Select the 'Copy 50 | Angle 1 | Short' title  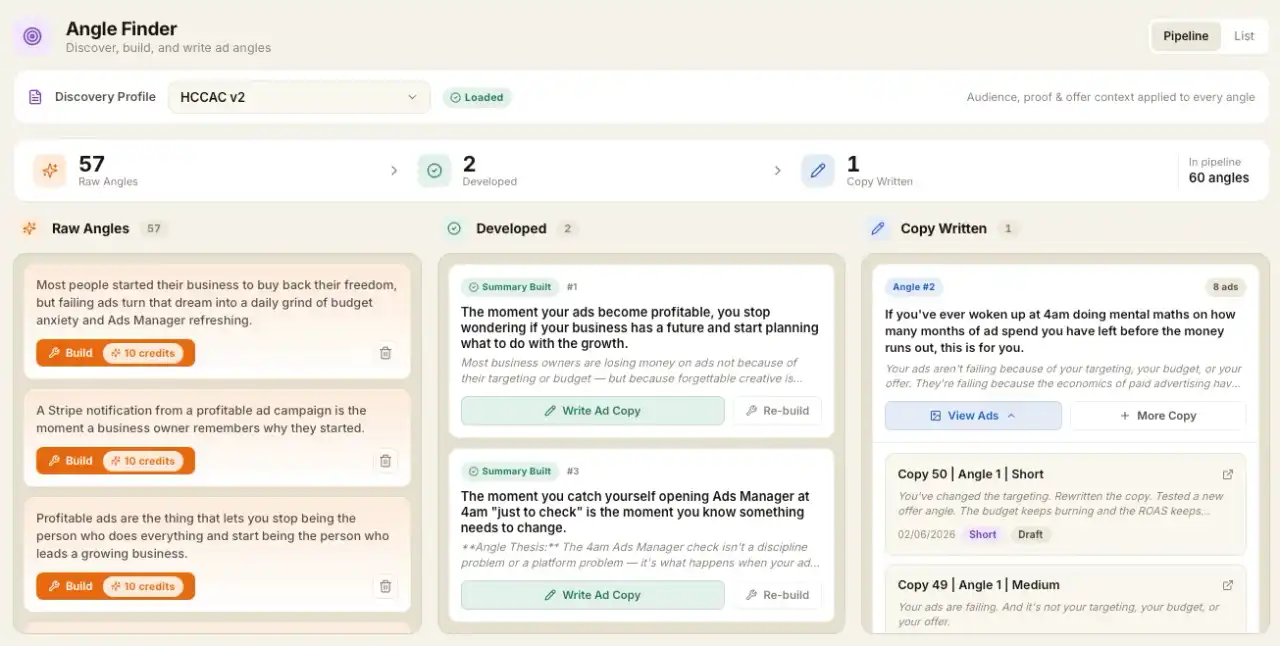pos(971,474)
